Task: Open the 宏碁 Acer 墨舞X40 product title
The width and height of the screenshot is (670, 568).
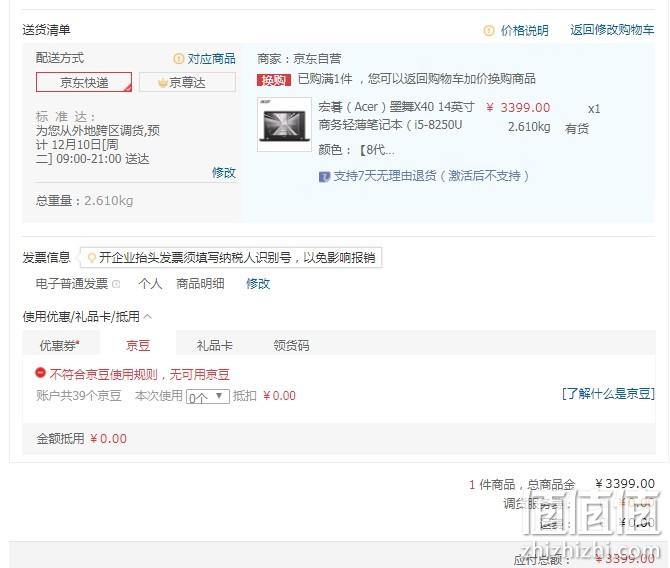Action: coord(396,116)
